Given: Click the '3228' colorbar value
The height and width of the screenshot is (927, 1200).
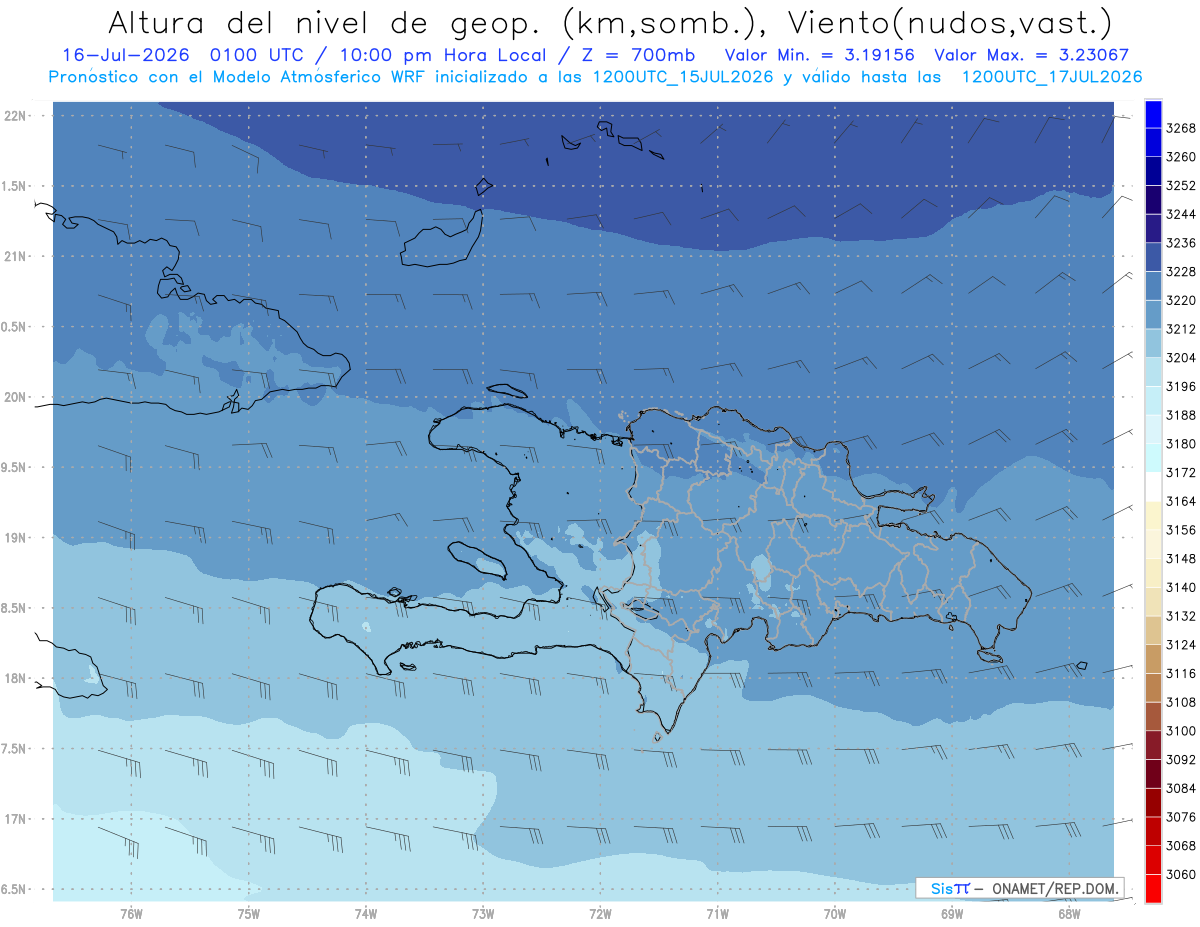Looking at the screenshot, I should tap(1181, 272).
